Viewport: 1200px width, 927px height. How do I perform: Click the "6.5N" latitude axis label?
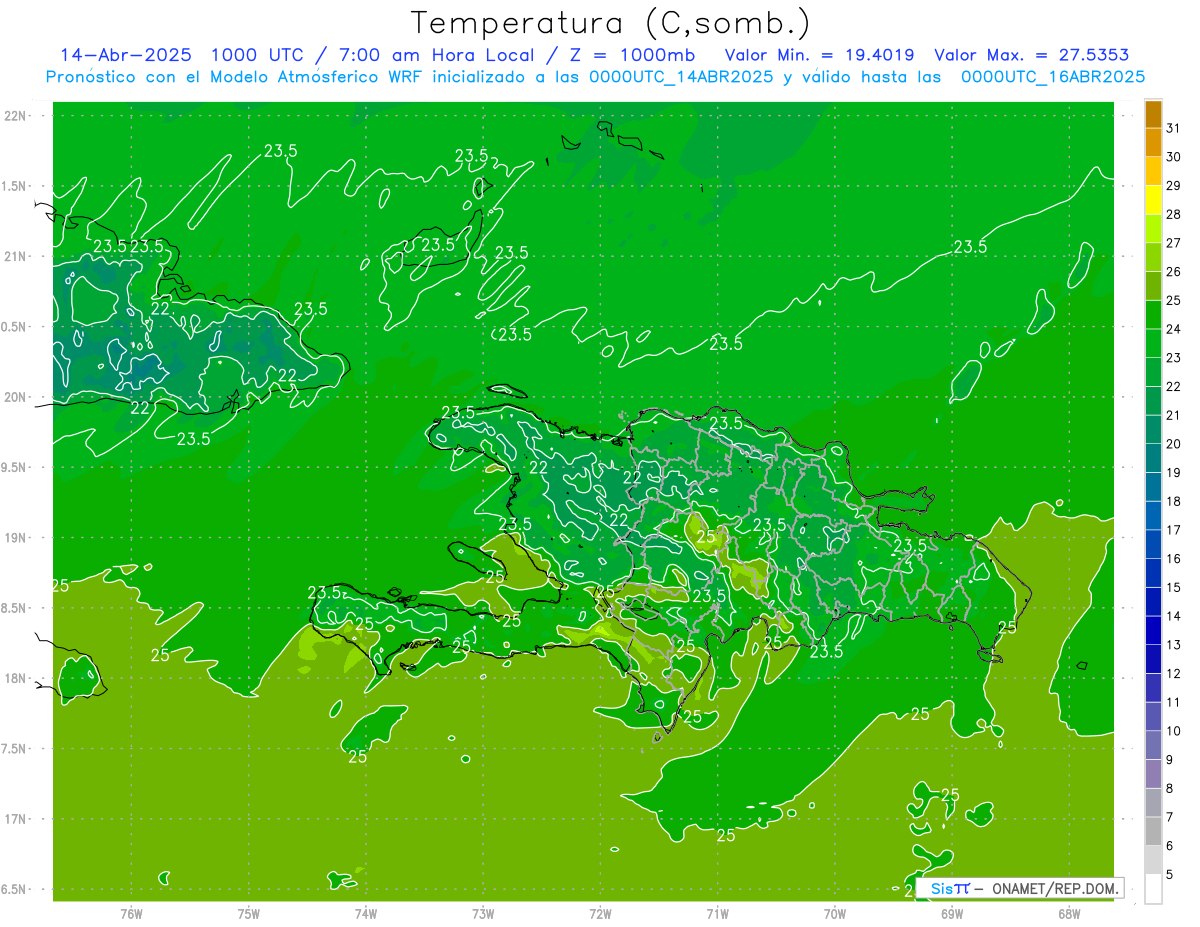coord(14,889)
